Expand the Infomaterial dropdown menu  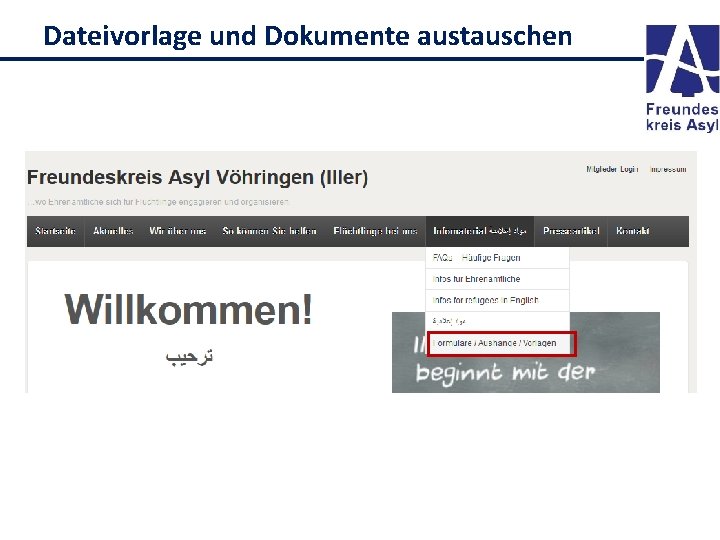(x=480, y=231)
